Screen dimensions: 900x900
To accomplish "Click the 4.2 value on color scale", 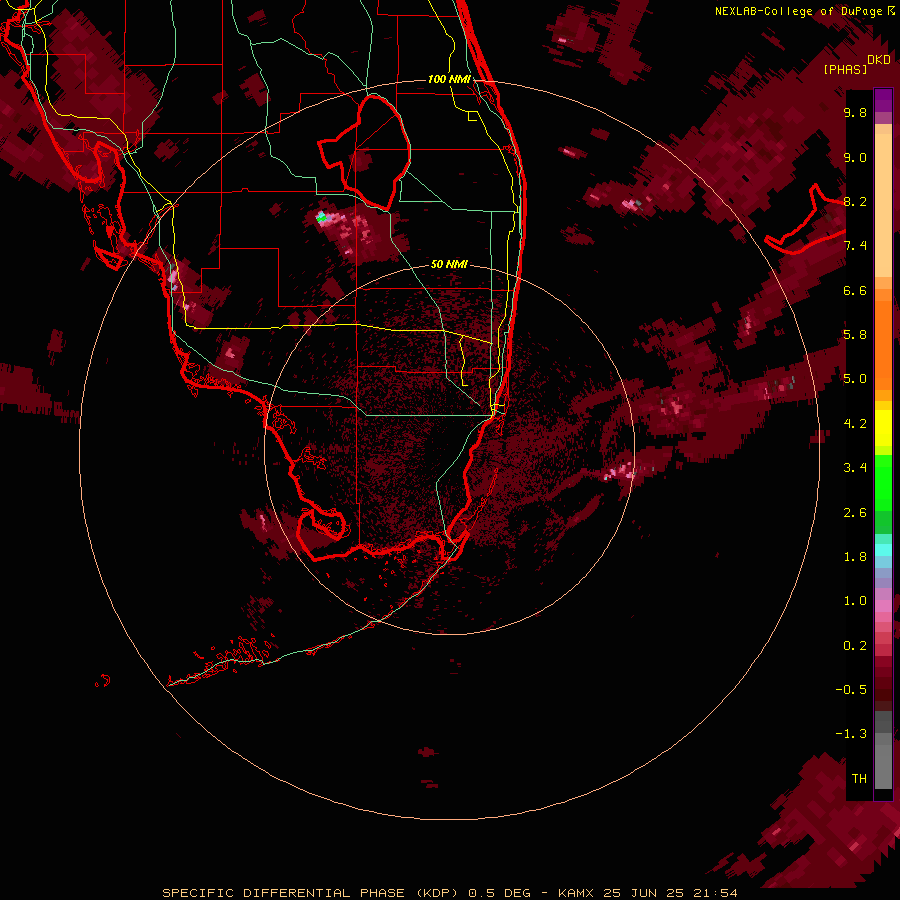I will point(855,424).
